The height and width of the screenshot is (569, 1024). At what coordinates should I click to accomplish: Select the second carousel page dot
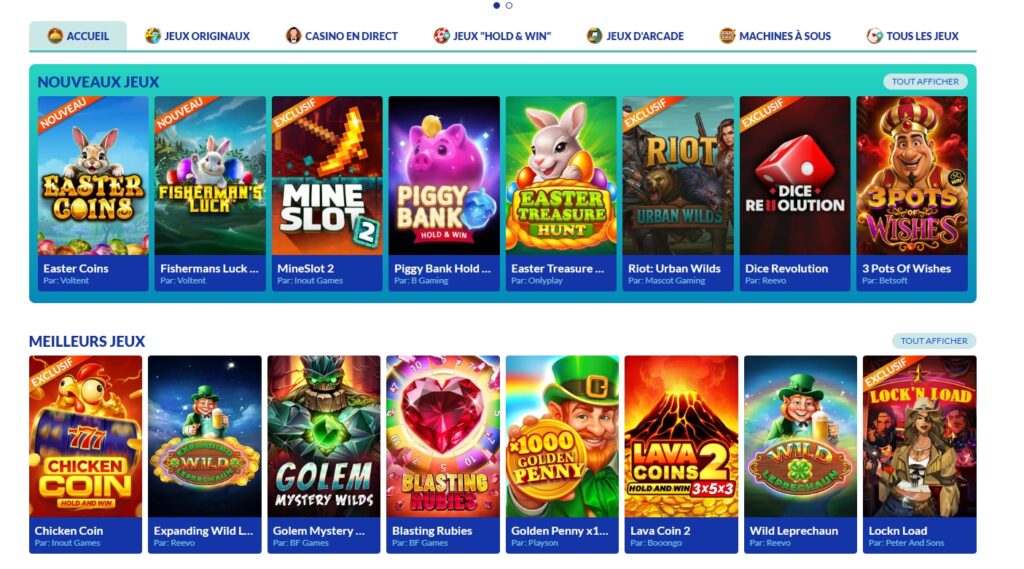tap(509, 5)
